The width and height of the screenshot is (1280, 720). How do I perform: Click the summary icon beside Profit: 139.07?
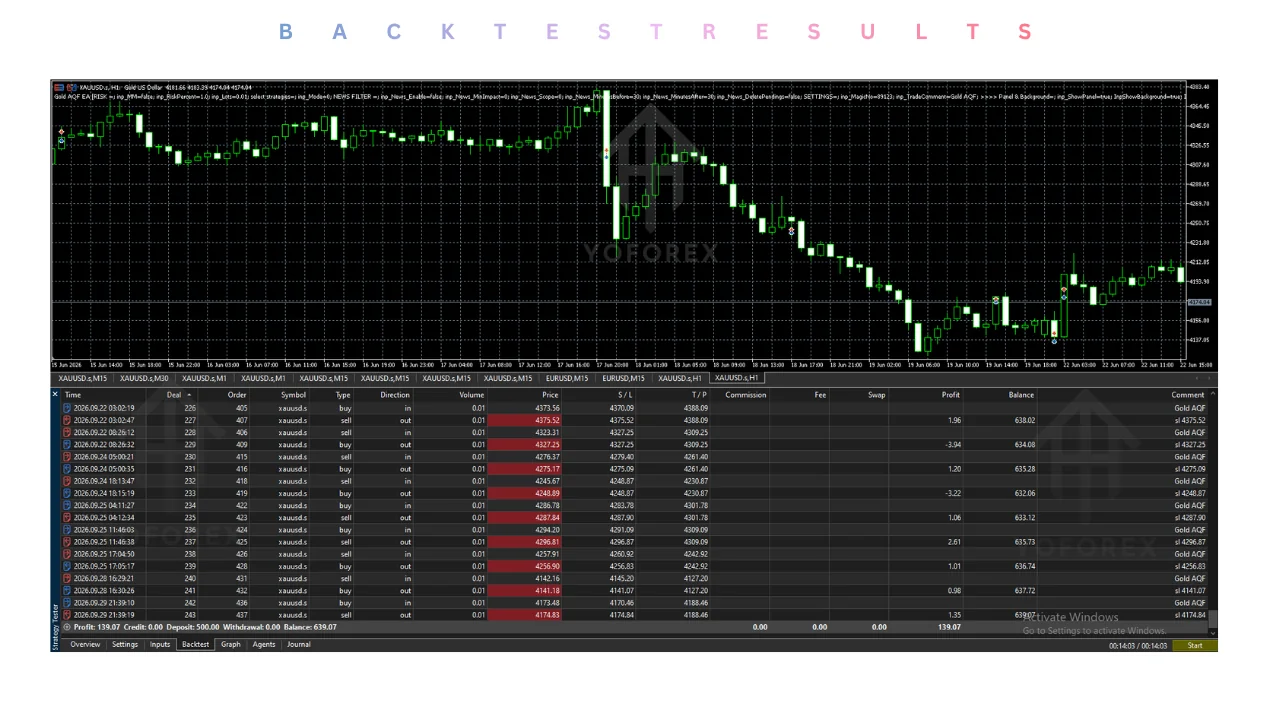point(67,627)
